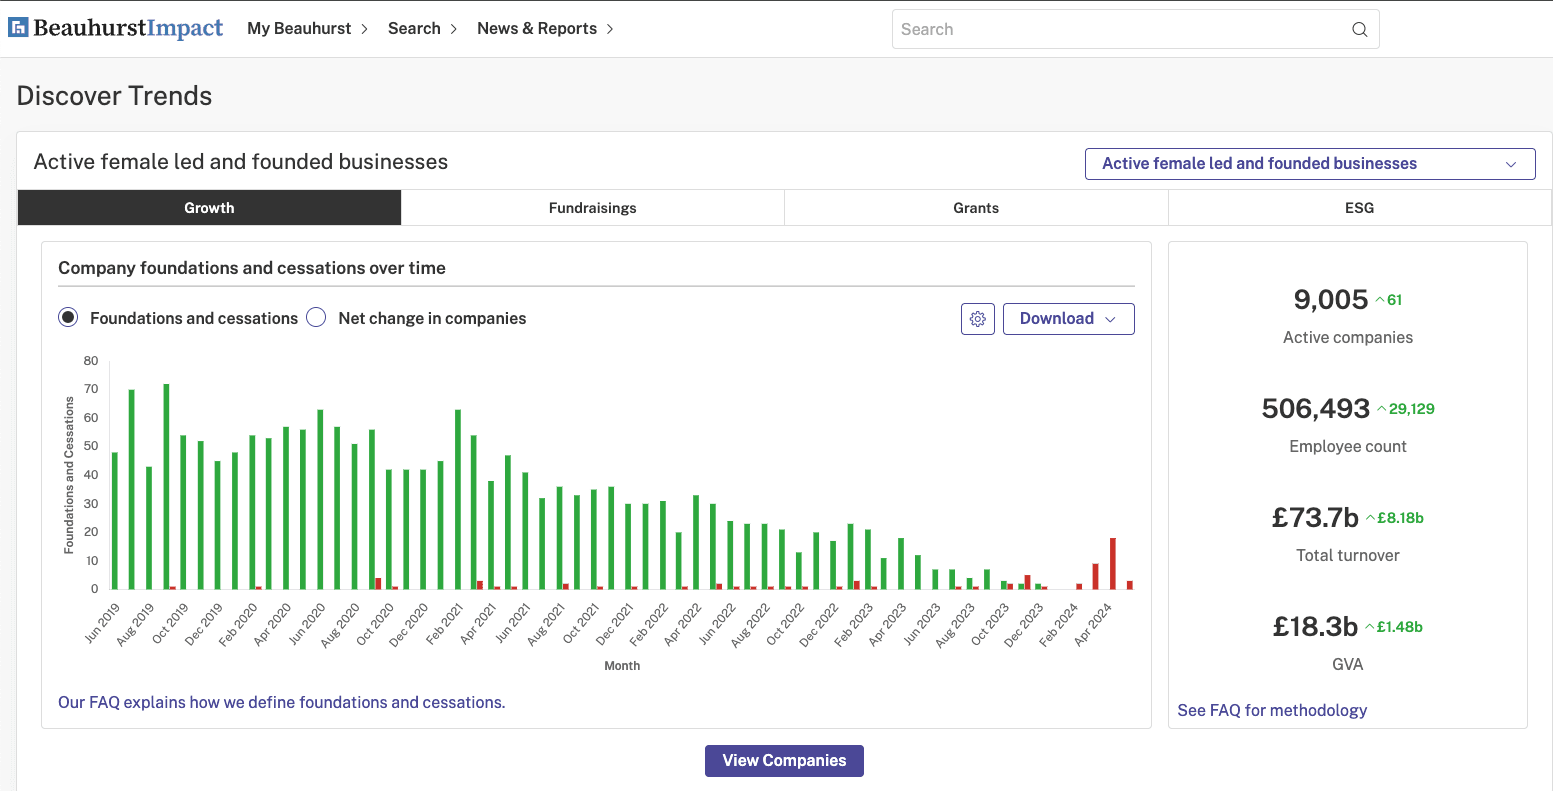Expand the Download dropdown button
Screen dimensions: 1553x791
tap(1068, 319)
